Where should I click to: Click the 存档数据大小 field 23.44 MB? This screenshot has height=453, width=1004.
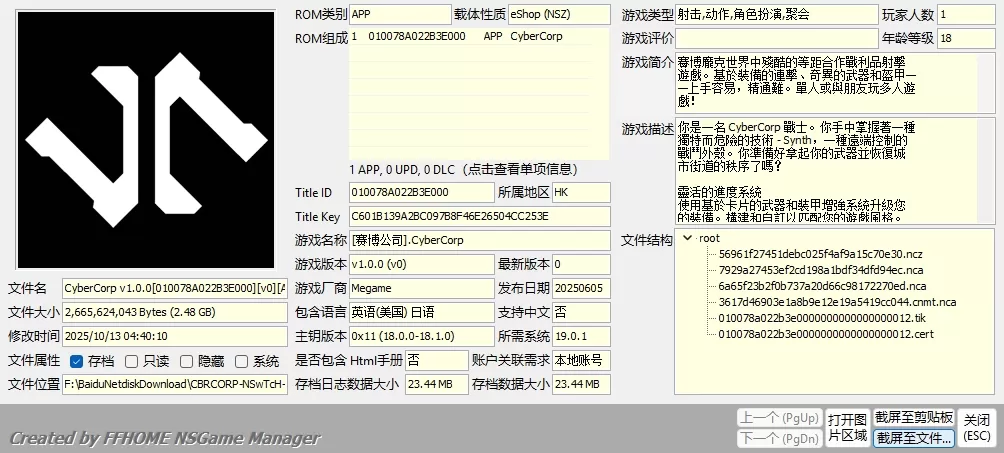[x=581, y=384]
